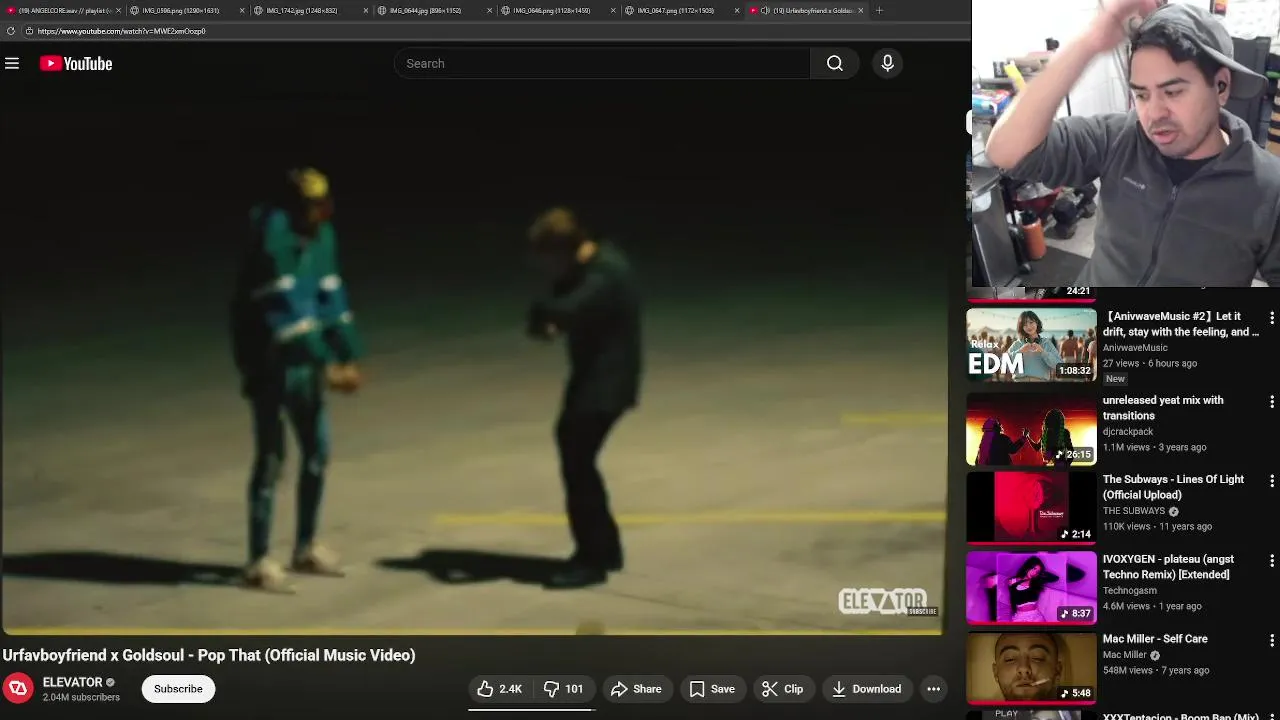Viewport: 1280px width, 720px height.
Task: Open The Subways Lines Of Light thumbnail
Action: click(1031, 508)
